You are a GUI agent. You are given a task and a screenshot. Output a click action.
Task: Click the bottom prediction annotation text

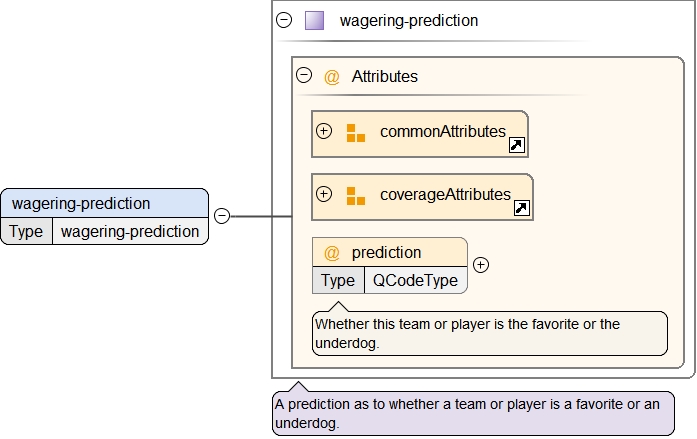pyautogui.click(x=472, y=413)
